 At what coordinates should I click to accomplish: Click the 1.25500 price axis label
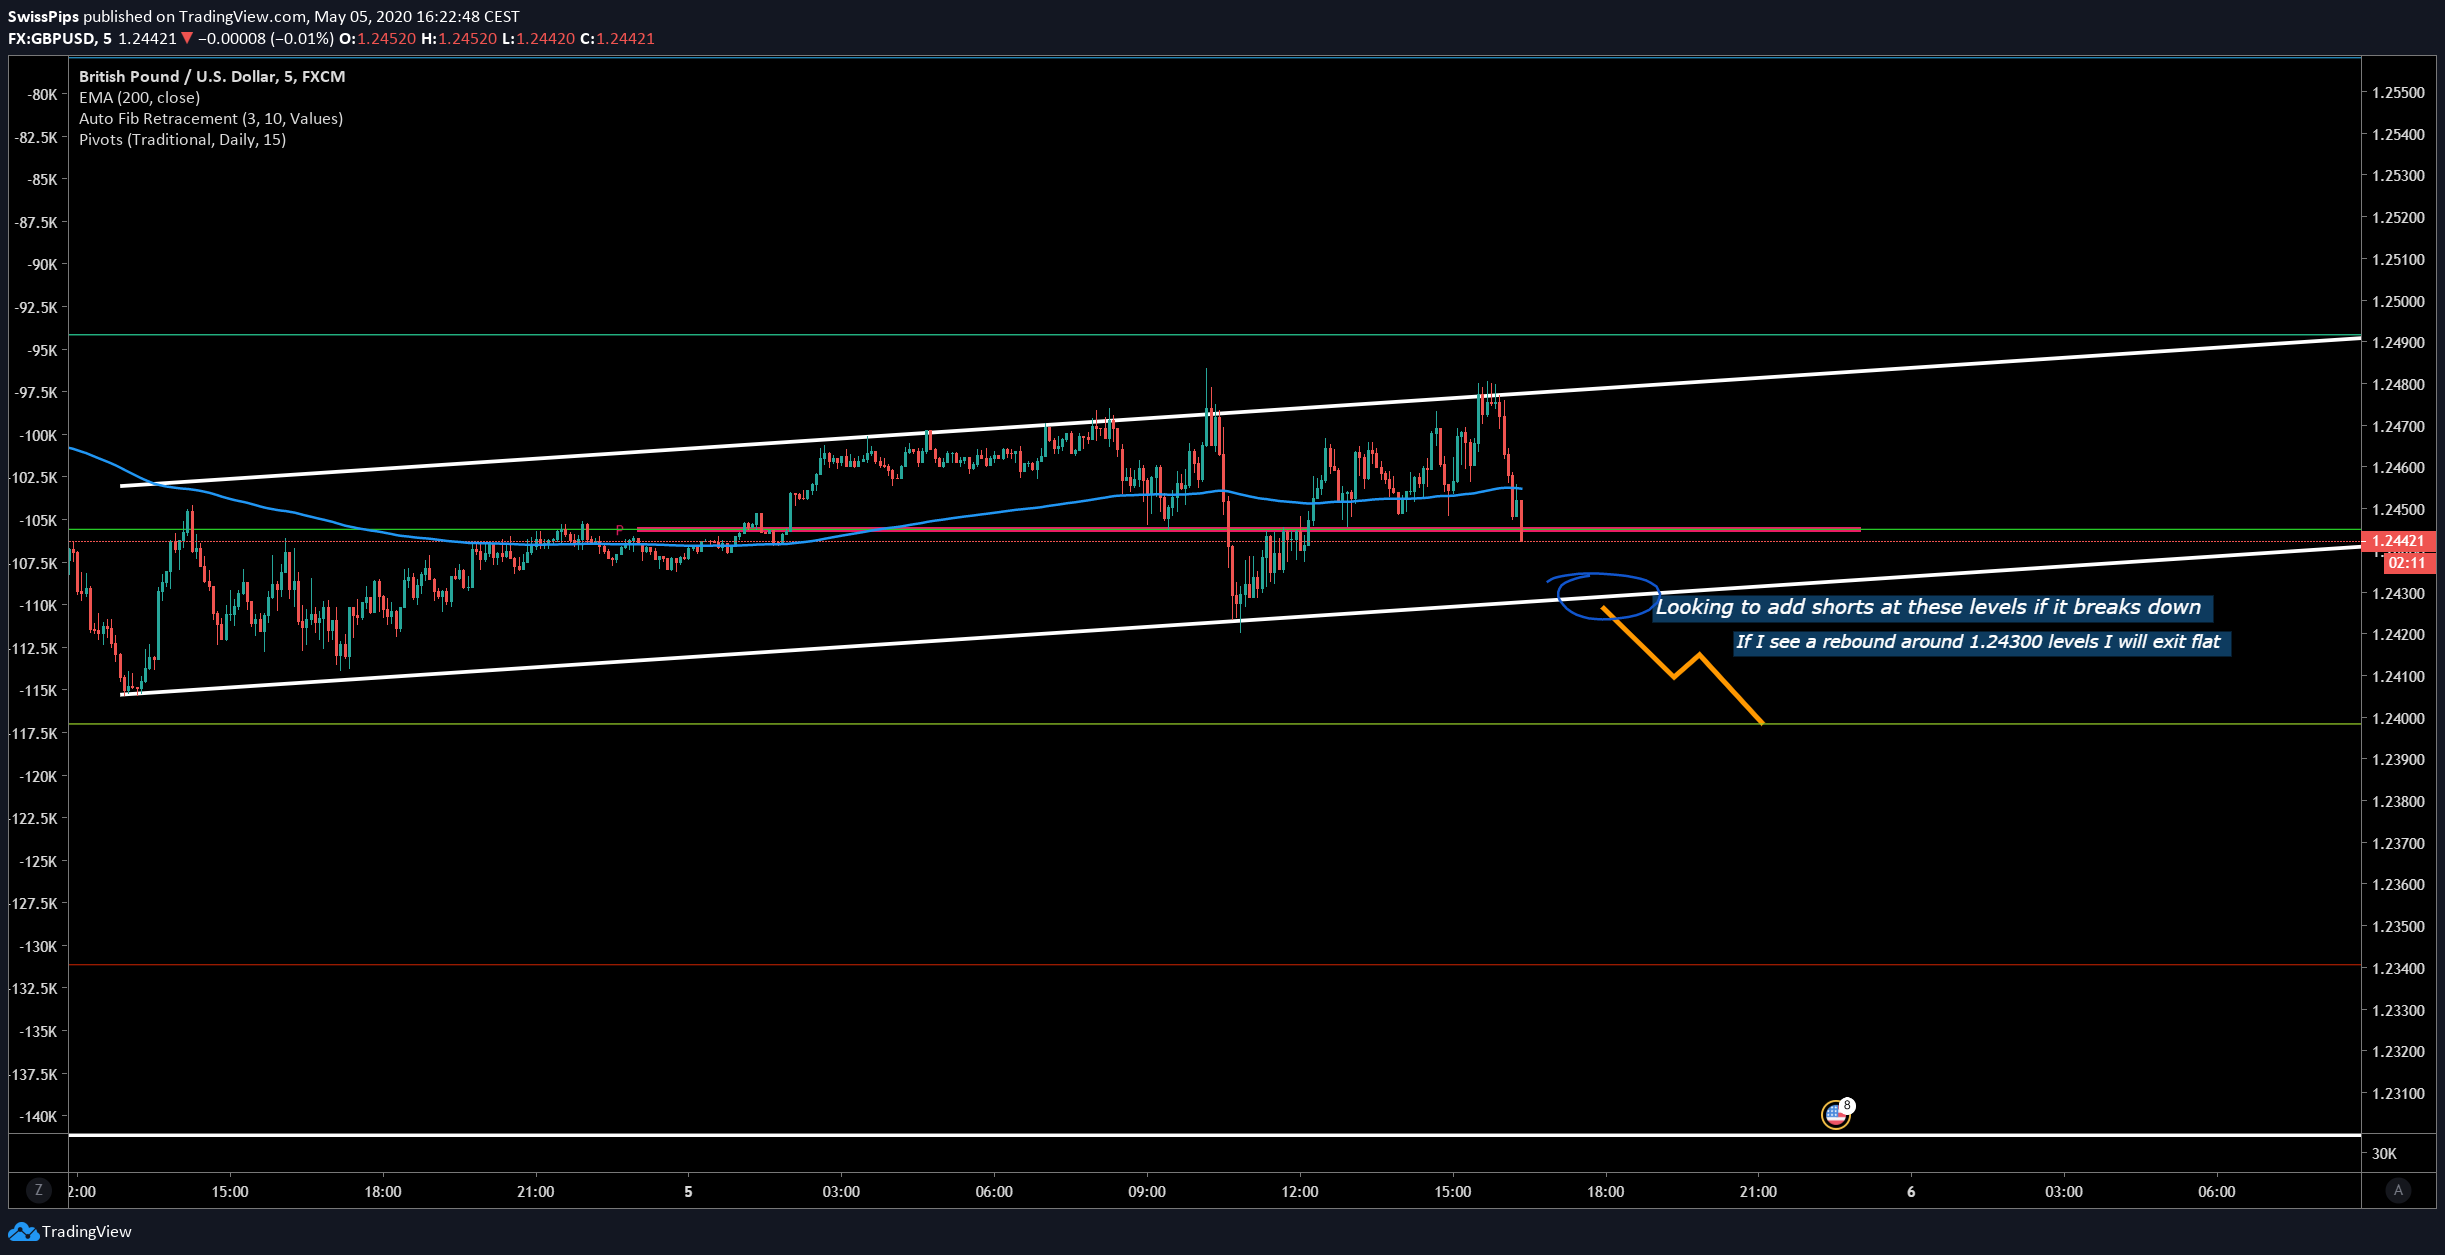point(2398,92)
